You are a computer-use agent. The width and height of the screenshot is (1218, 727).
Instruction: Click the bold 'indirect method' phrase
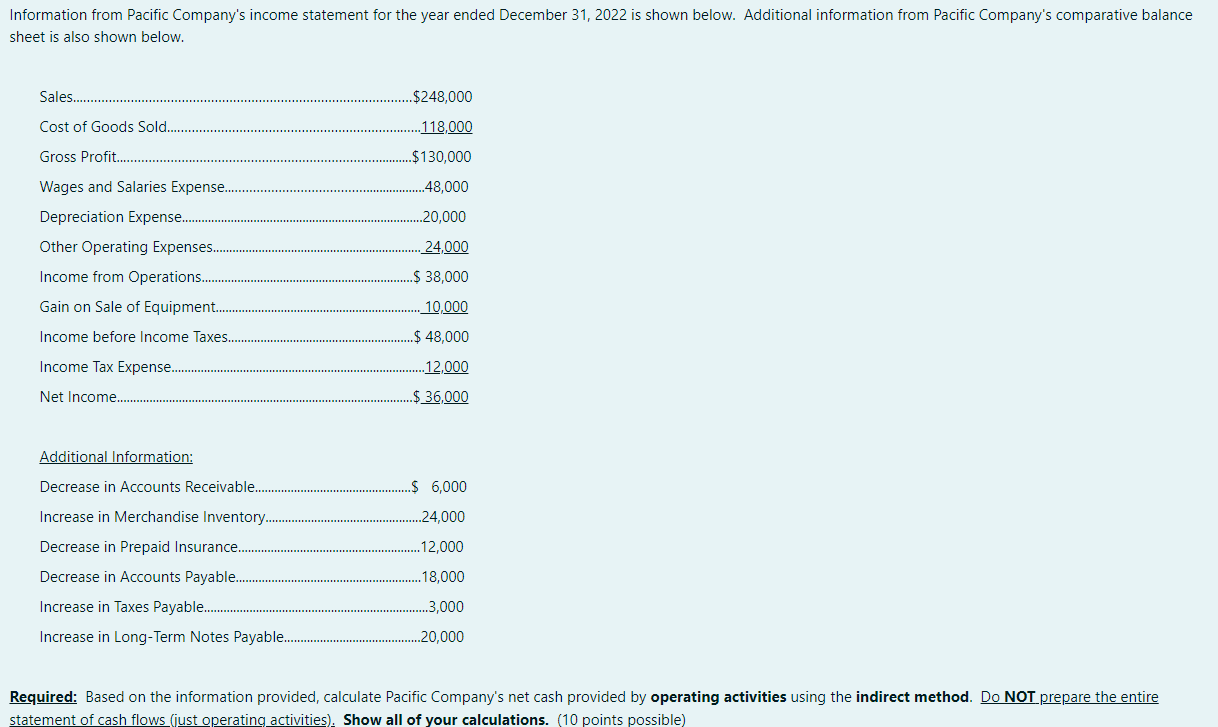click(913, 697)
